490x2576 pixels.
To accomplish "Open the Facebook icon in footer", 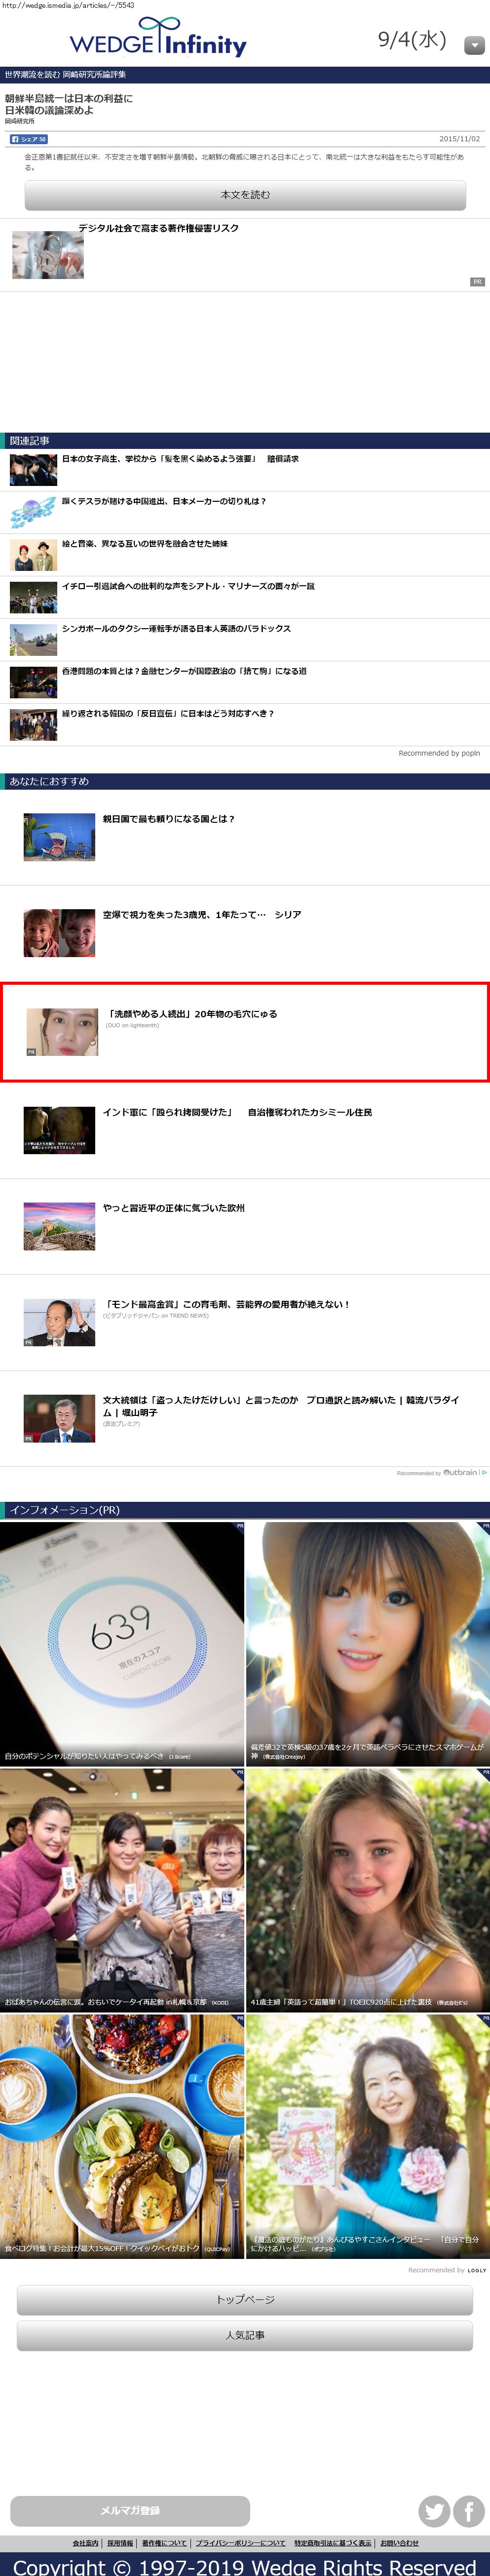I will click(469, 2511).
